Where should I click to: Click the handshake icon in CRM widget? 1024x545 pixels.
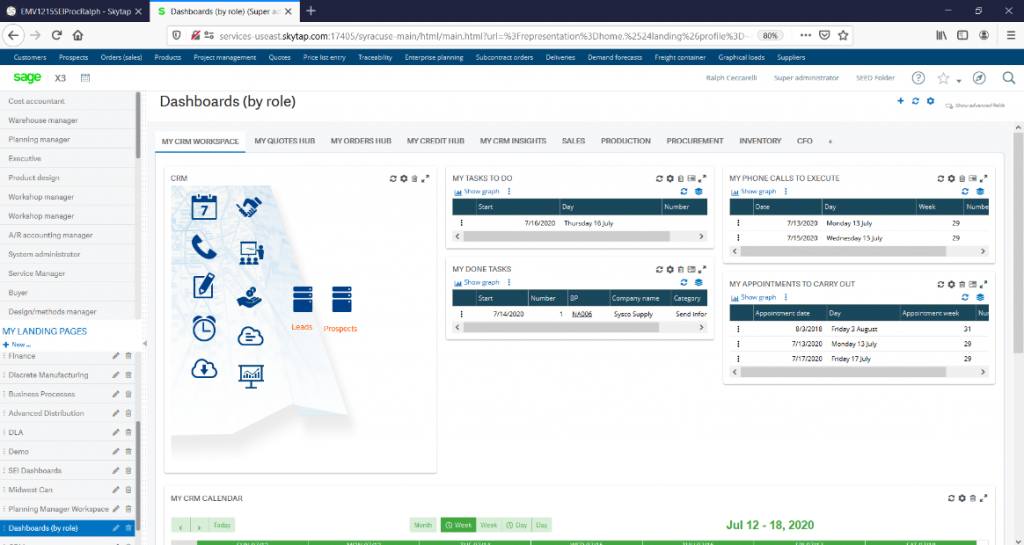pyautogui.click(x=249, y=208)
